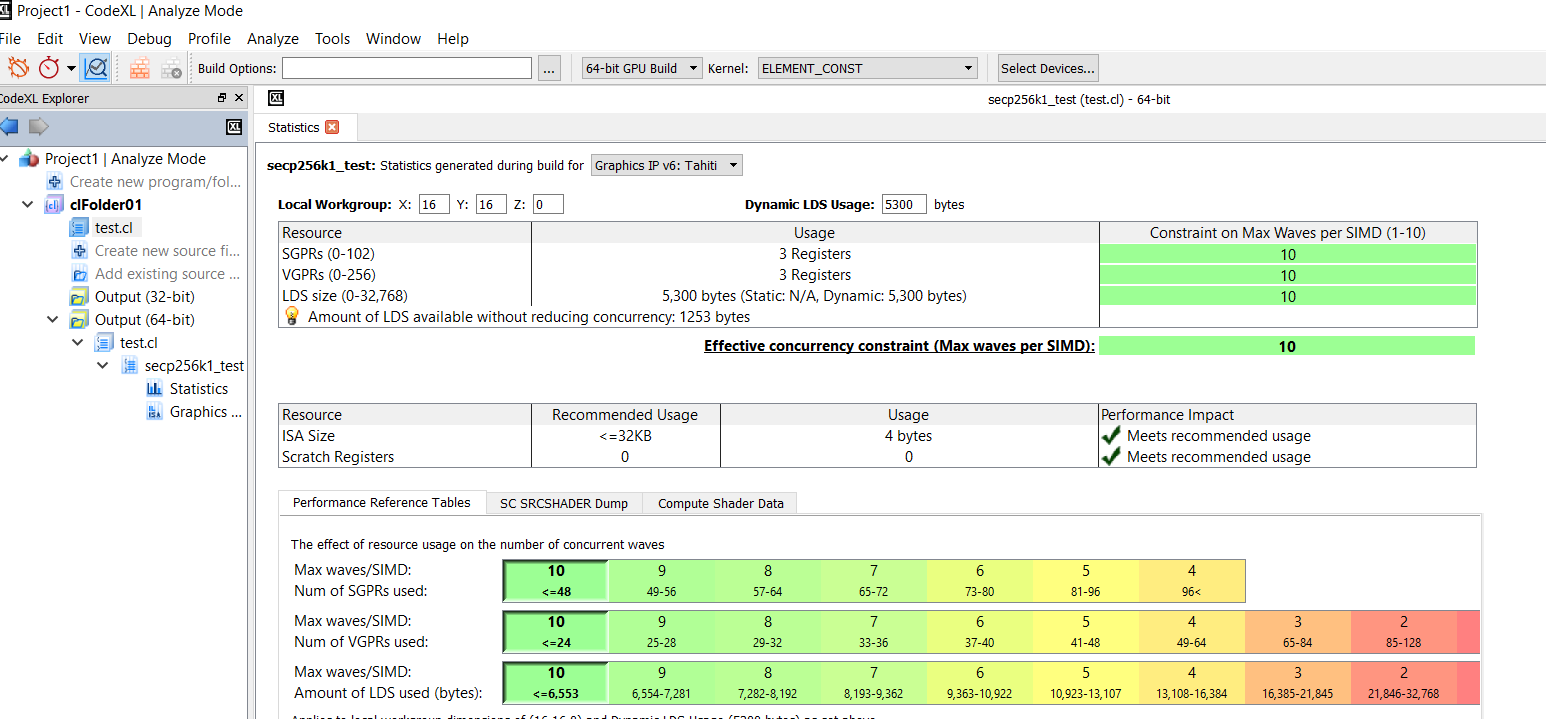
Task: Open the Tools menu
Action: (x=332, y=39)
